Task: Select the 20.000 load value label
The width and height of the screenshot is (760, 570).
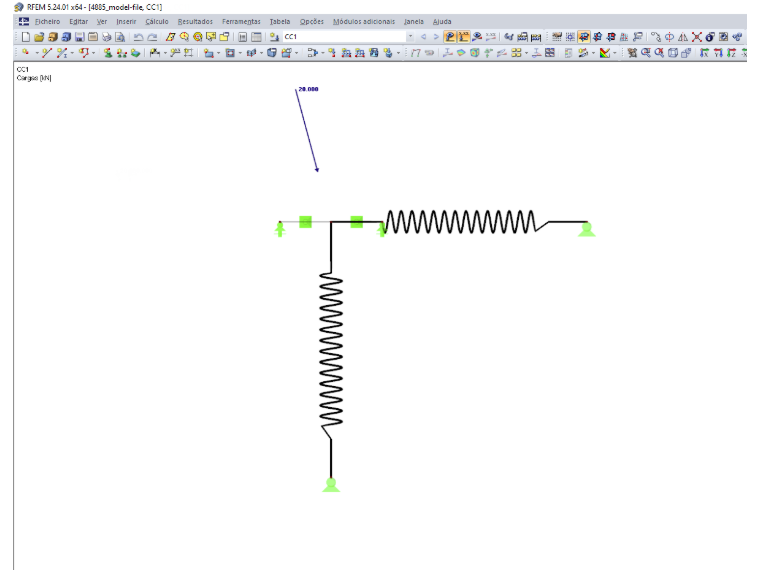Action: coord(308,89)
